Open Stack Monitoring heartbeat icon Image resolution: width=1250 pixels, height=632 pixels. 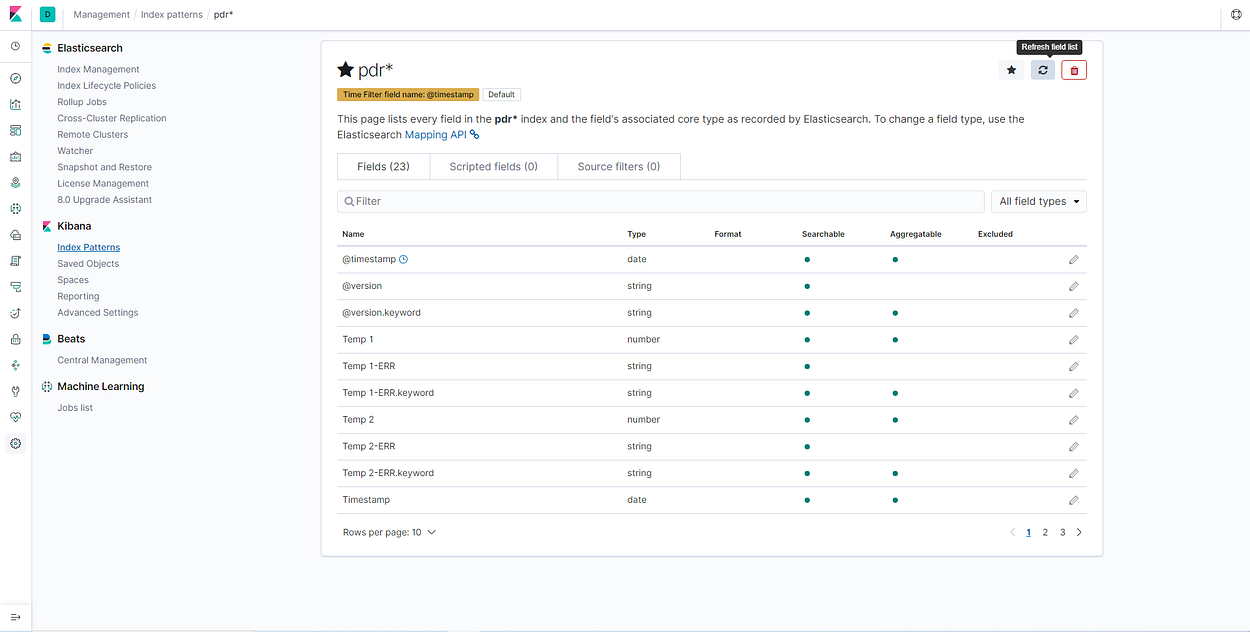(15, 417)
